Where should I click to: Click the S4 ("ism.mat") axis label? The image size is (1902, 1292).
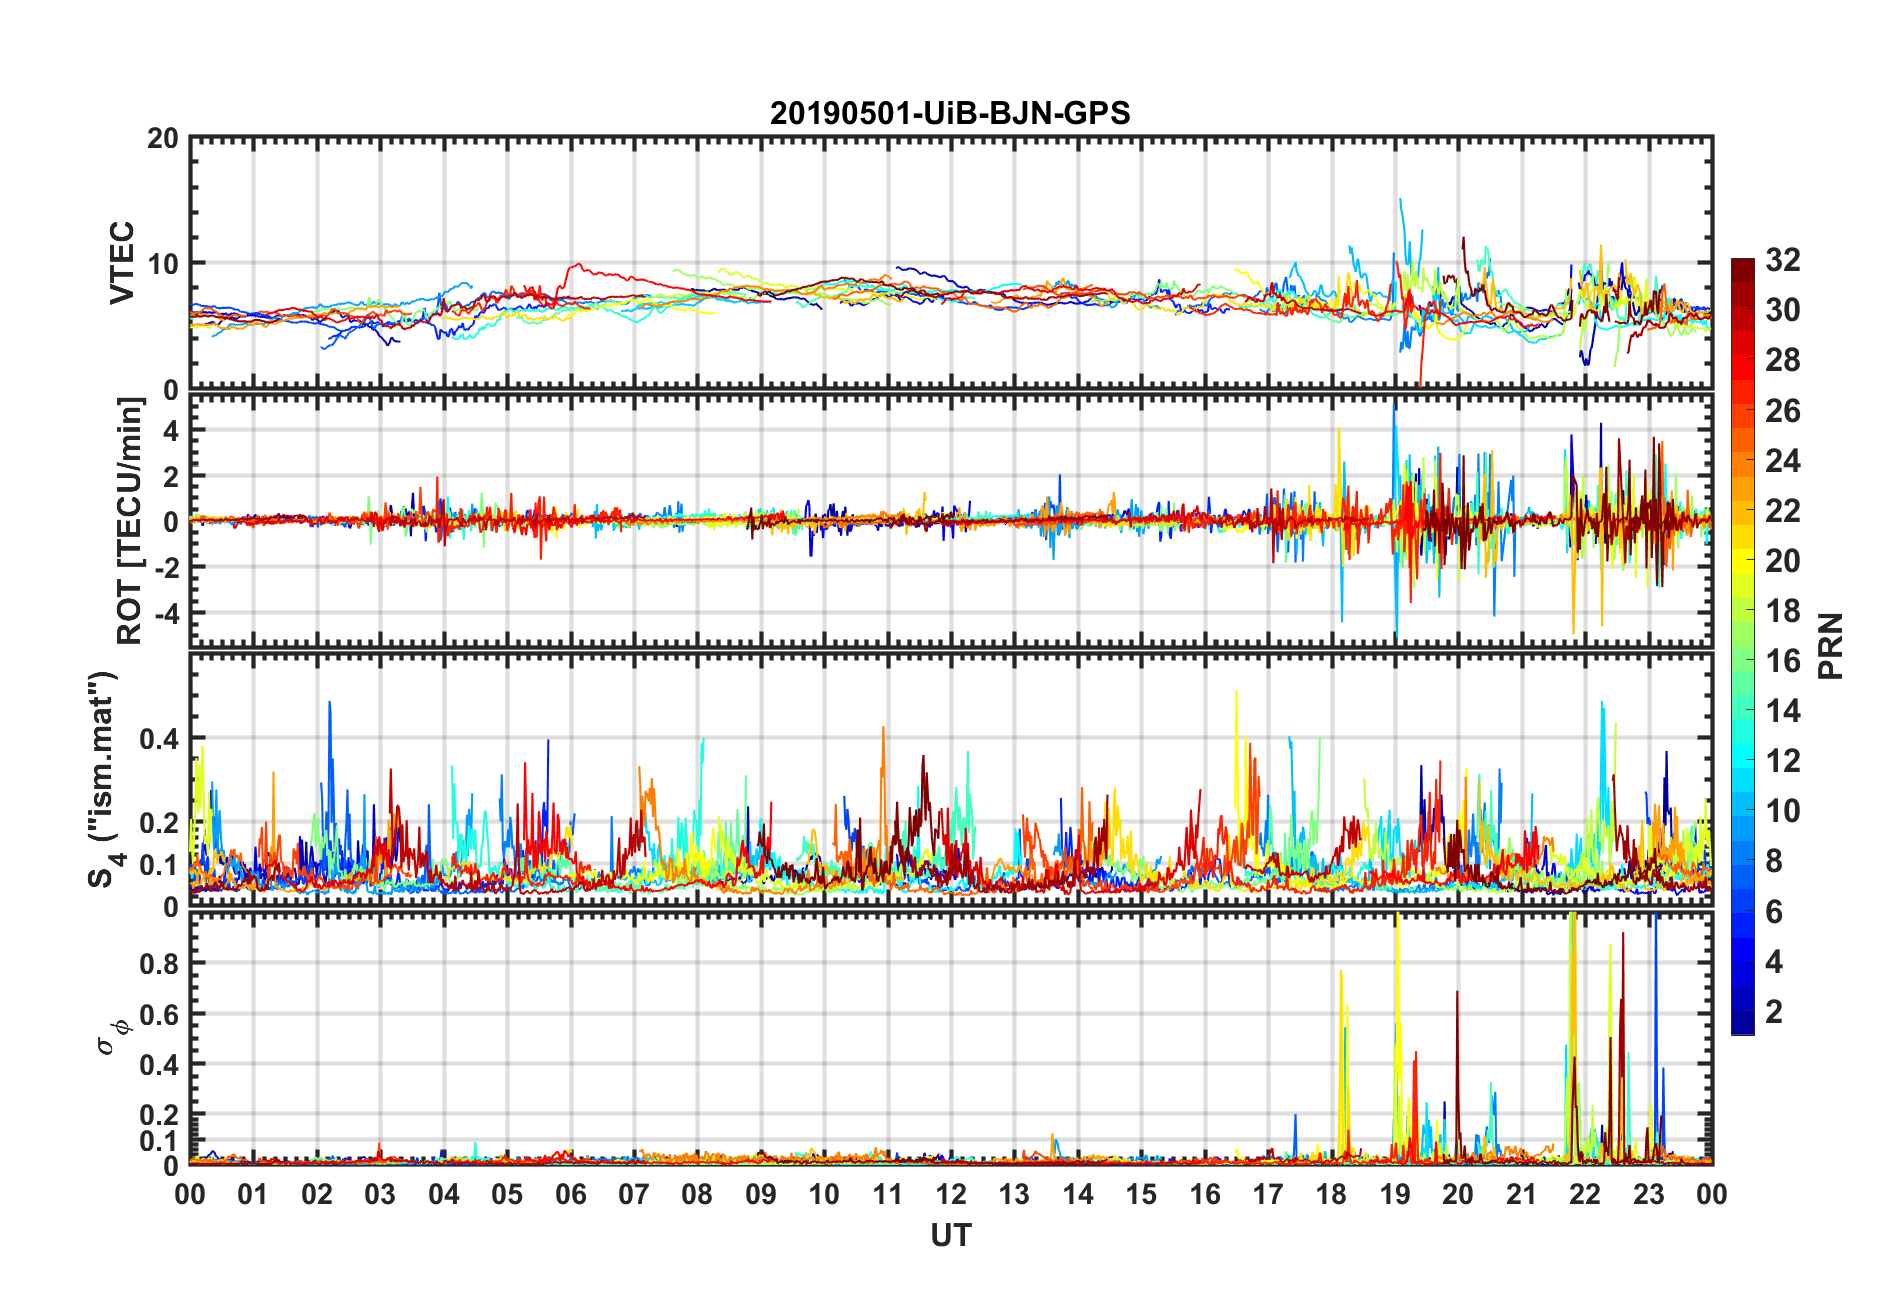[102, 779]
